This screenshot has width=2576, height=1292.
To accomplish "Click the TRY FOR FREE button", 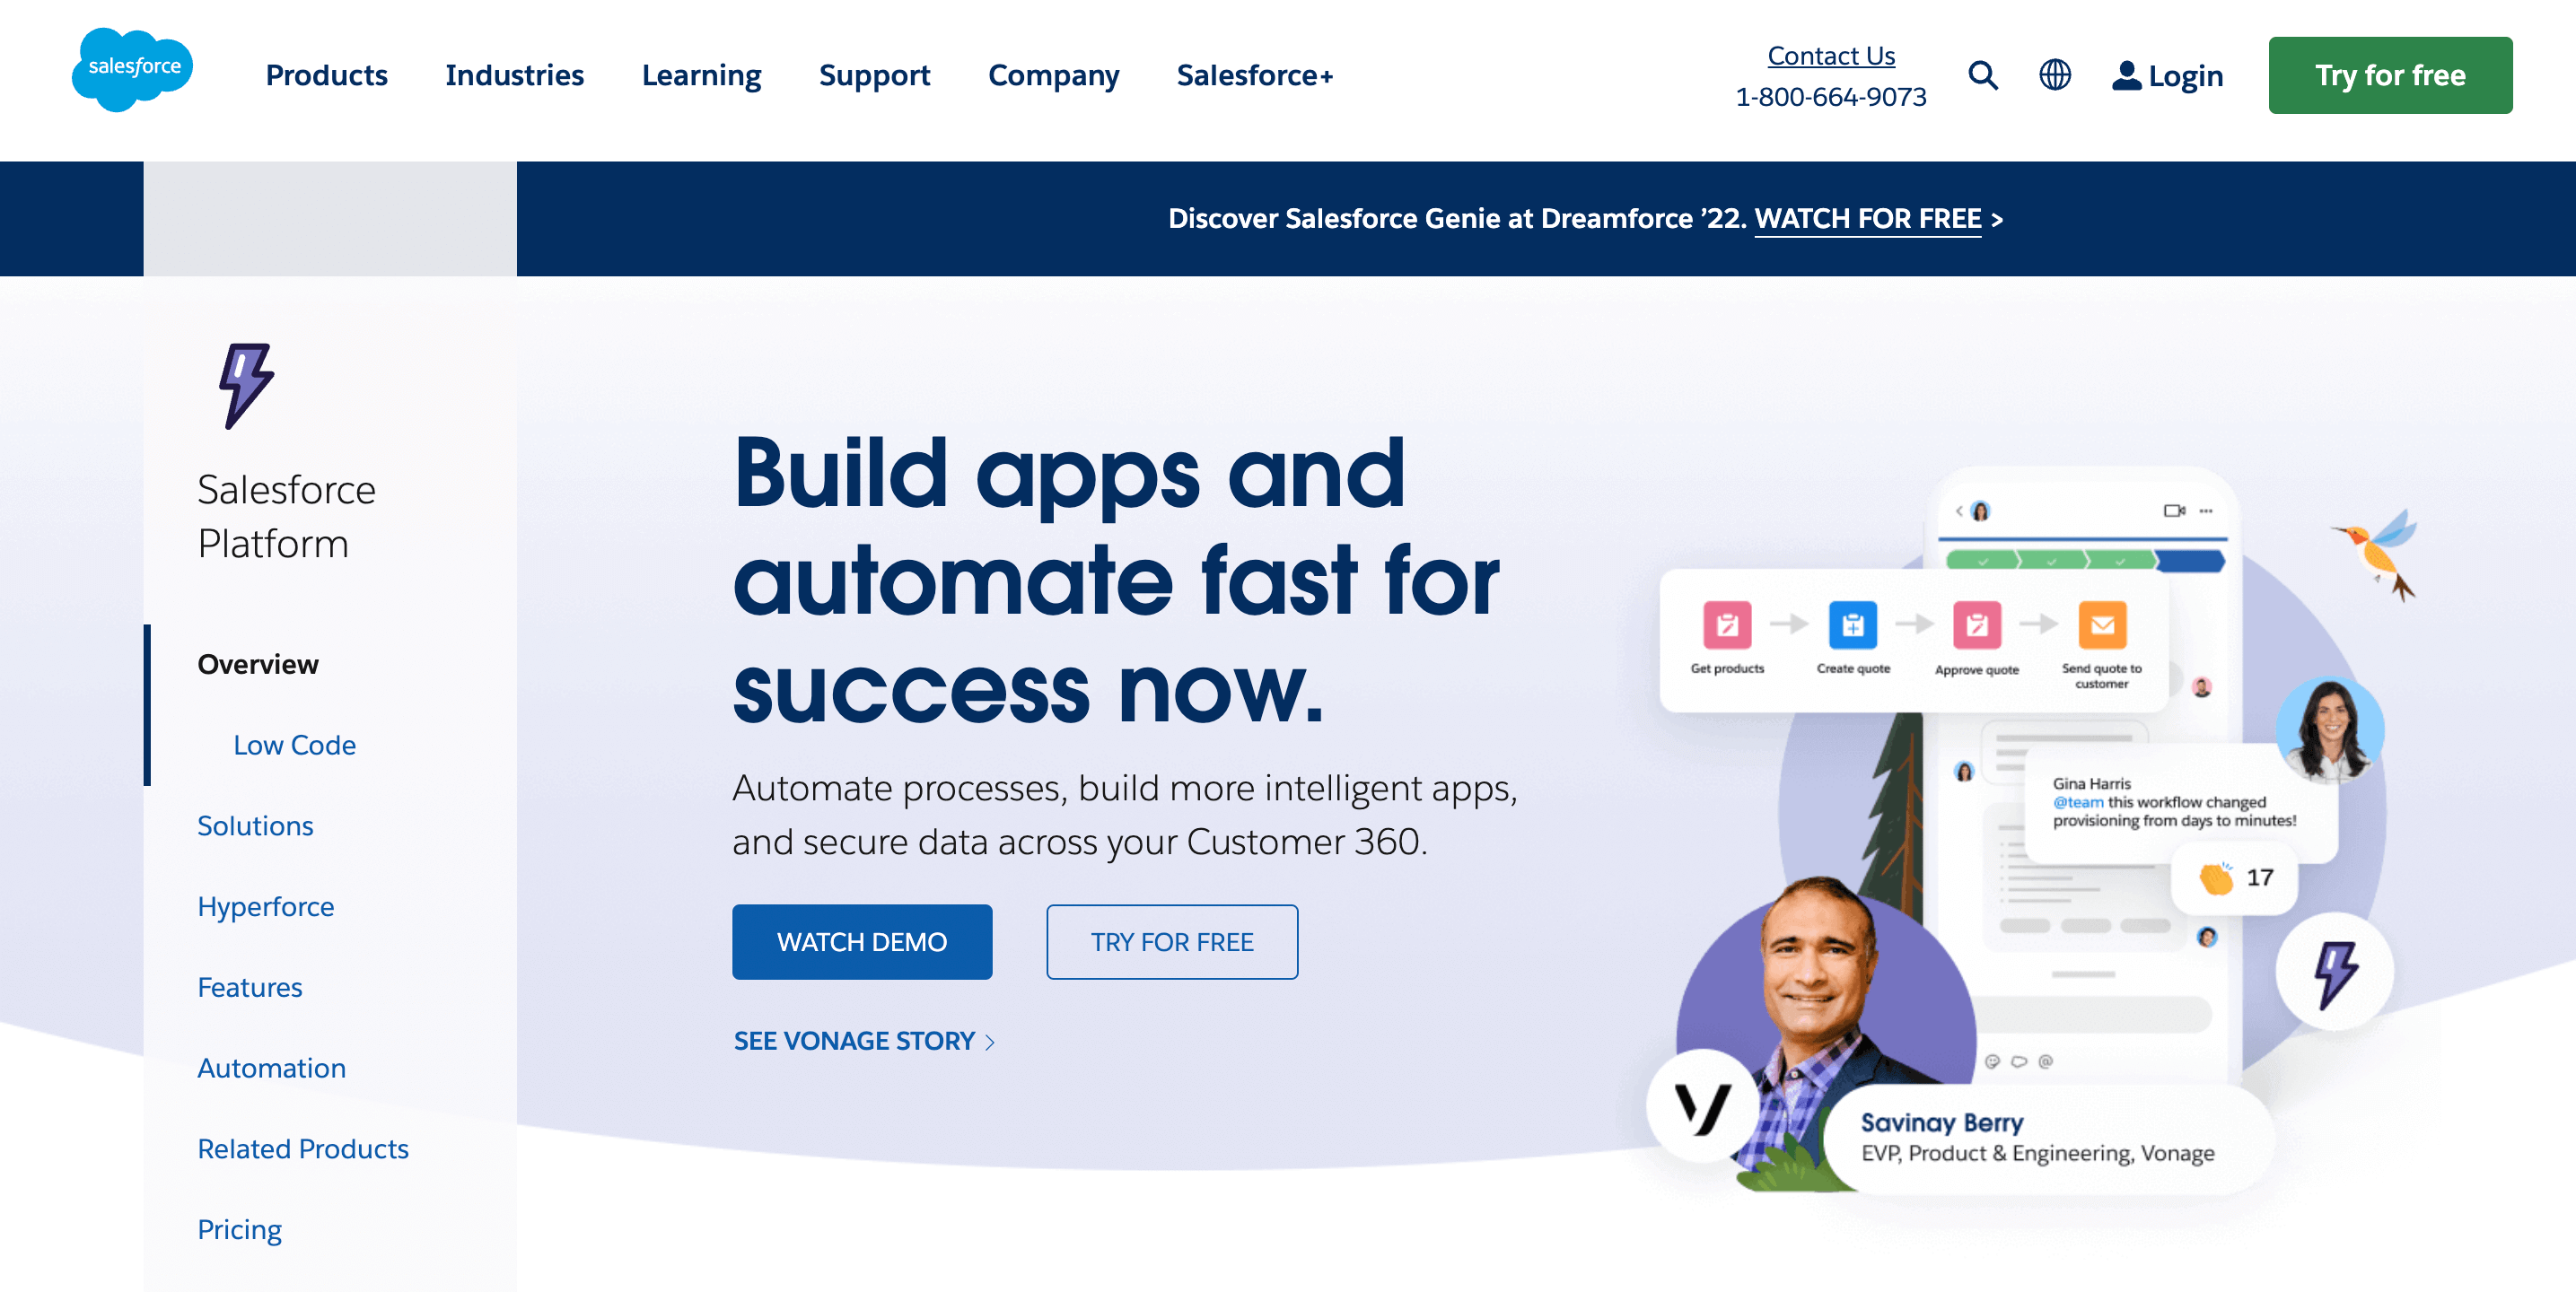I will [x=1172, y=941].
